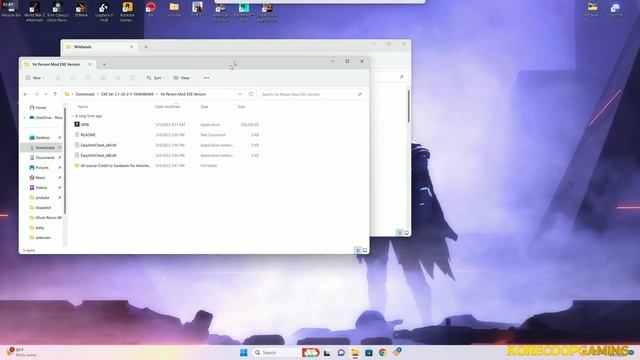The height and width of the screenshot is (360, 640).
Task: Sort files by the Name column header
Action: (x=83, y=107)
